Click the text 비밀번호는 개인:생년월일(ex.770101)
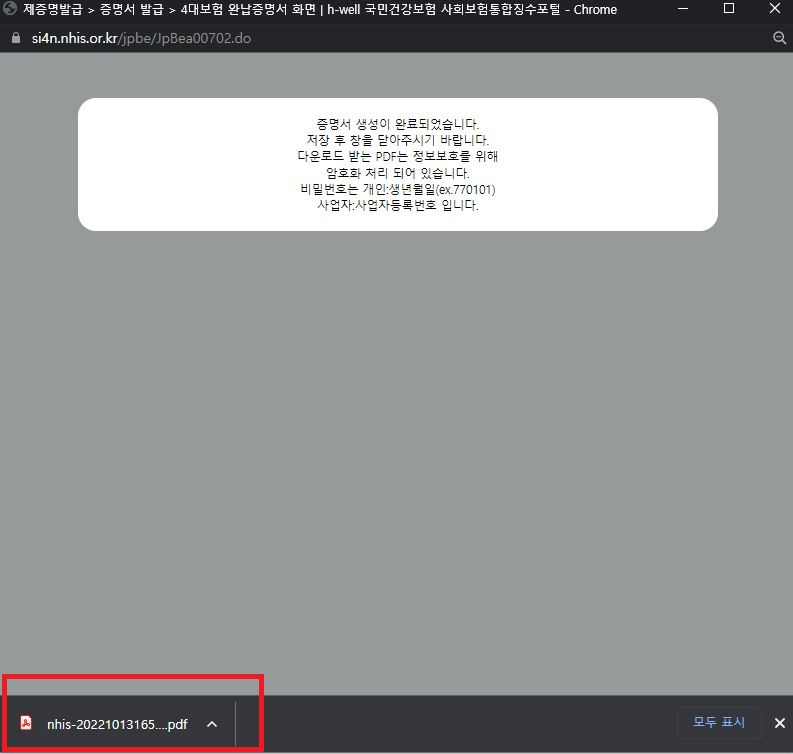The width and height of the screenshot is (793, 754). pyautogui.click(x=398, y=189)
